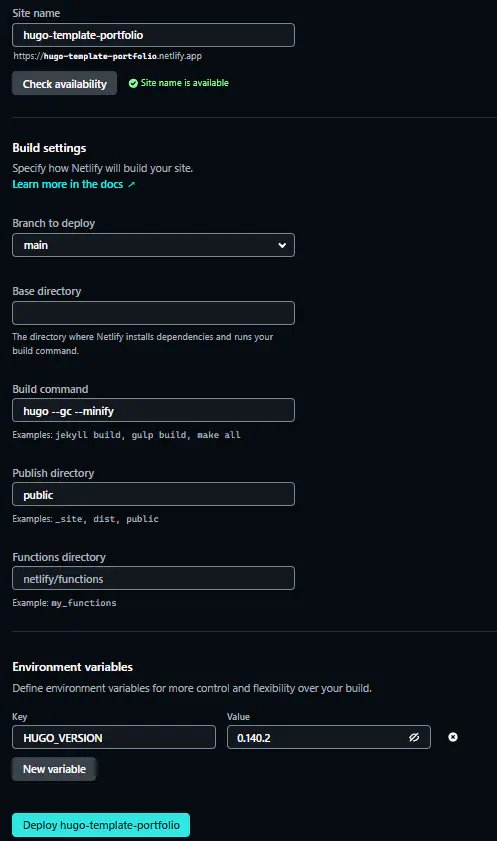The height and width of the screenshot is (841, 497).
Task: Open the Branch to deploy dropdown showing main
Action: point(153,245)
